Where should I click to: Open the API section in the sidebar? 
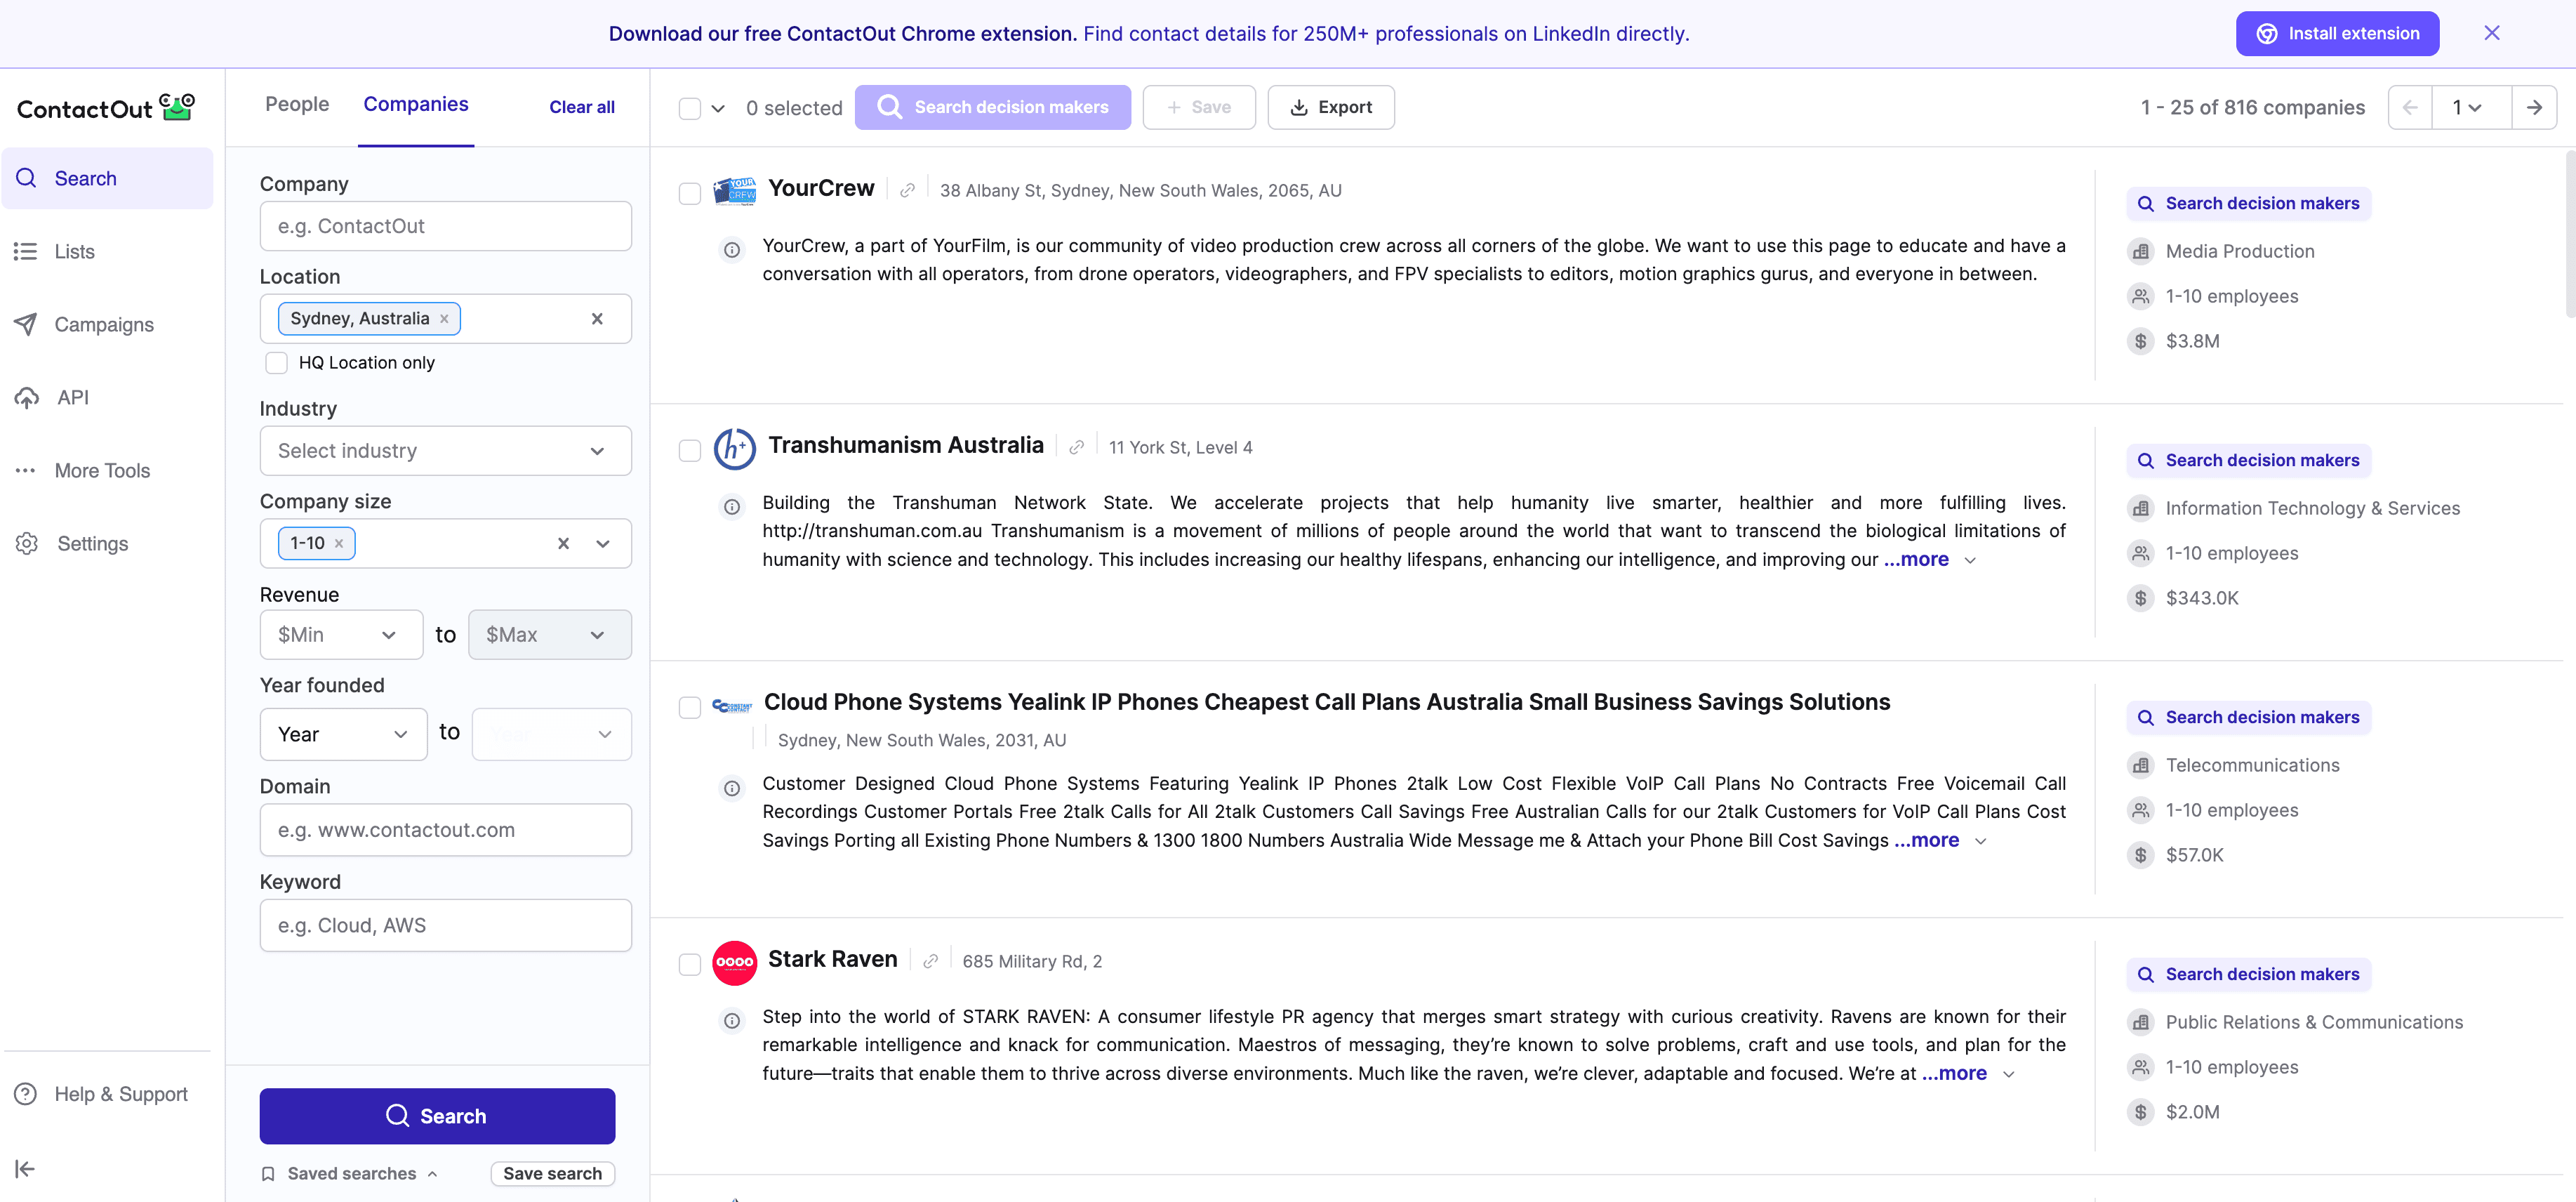[x=72, y=398]
